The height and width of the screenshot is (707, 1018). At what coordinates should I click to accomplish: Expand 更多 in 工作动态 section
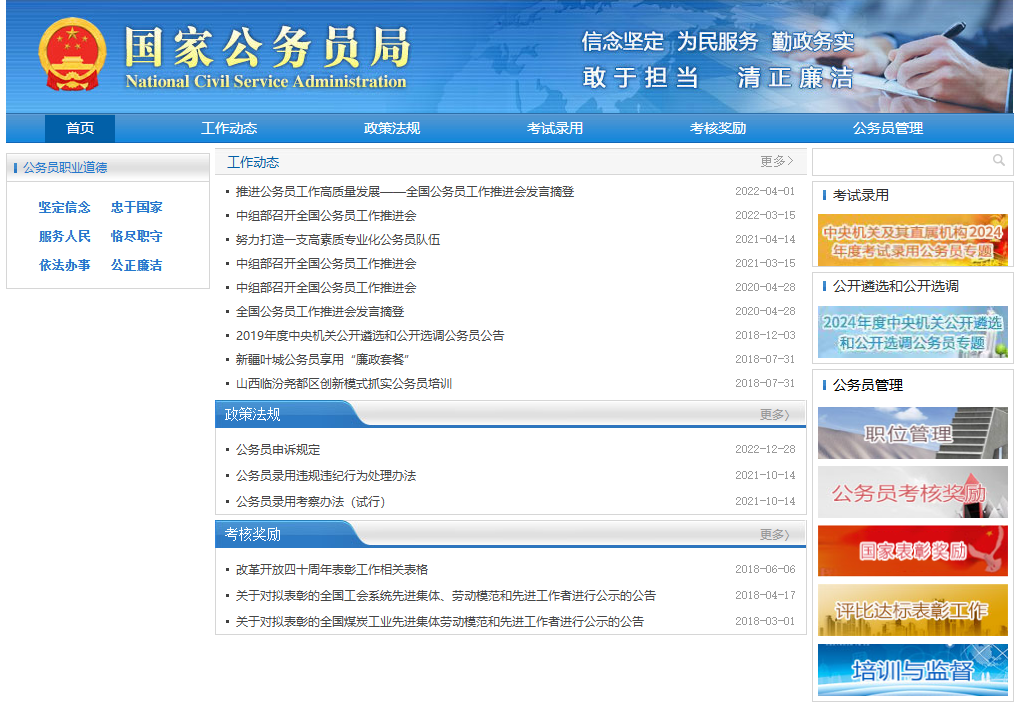click(776, 161)
